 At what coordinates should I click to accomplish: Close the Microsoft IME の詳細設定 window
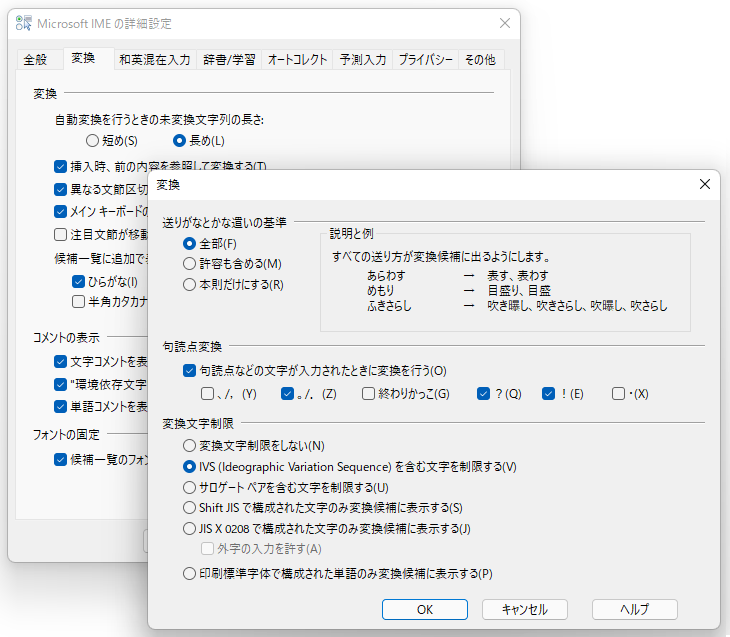505,23
